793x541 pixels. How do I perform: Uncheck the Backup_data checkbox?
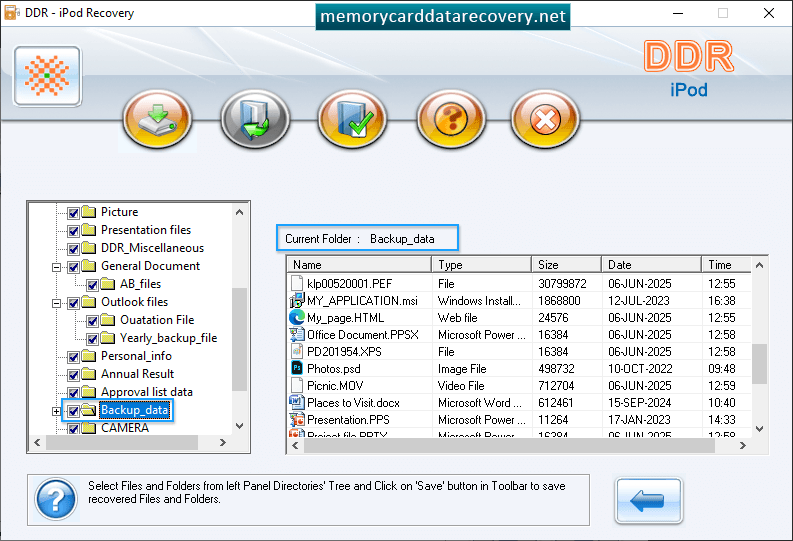click(x=73, y=411)
